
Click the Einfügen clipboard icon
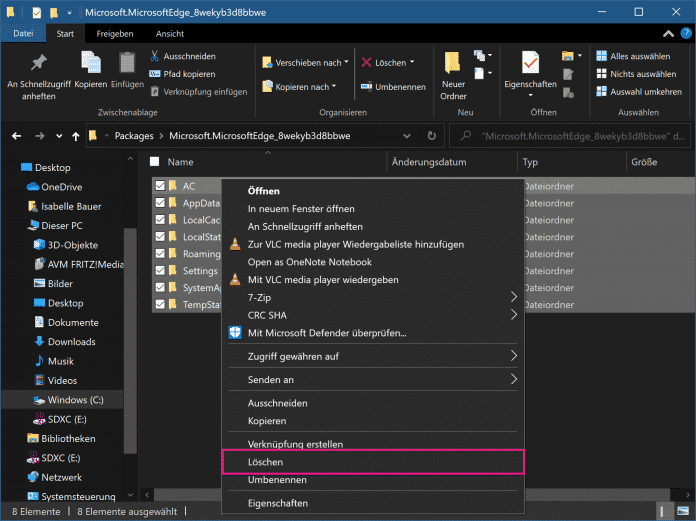[127, 62]
